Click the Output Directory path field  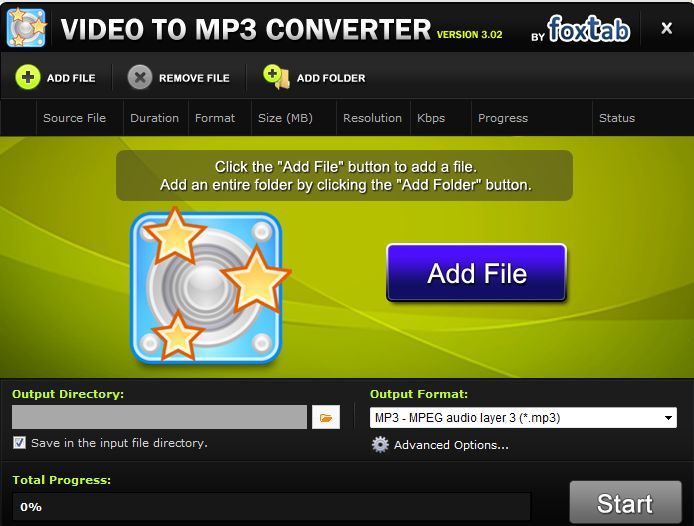(x=159, y=417)
